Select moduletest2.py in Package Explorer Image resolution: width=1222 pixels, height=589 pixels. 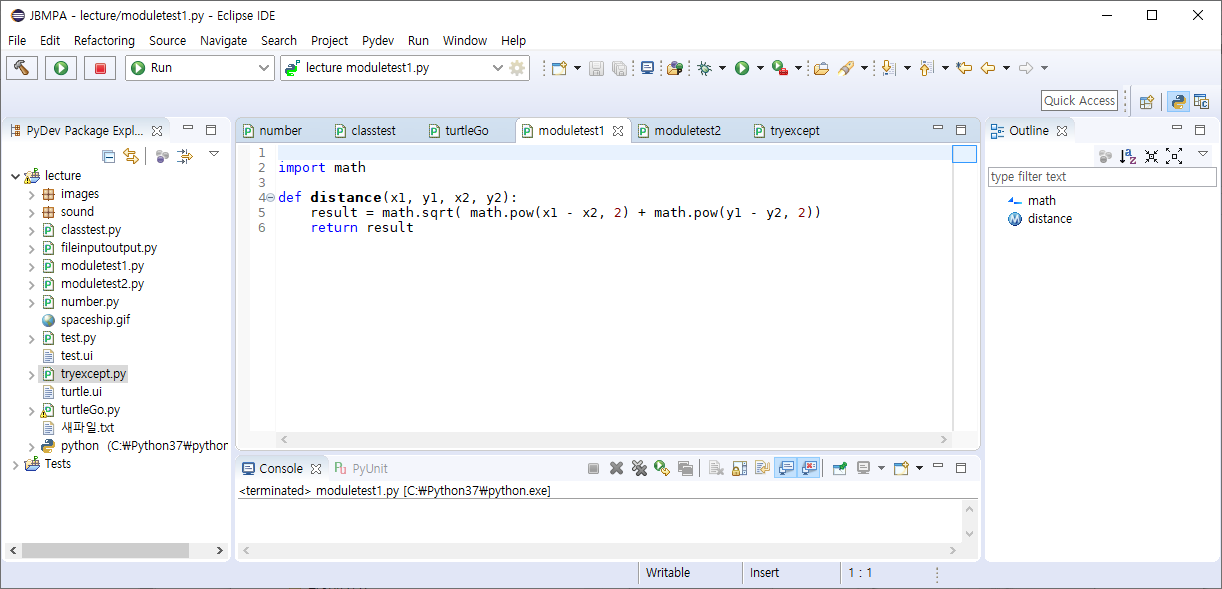pos(102,284)
